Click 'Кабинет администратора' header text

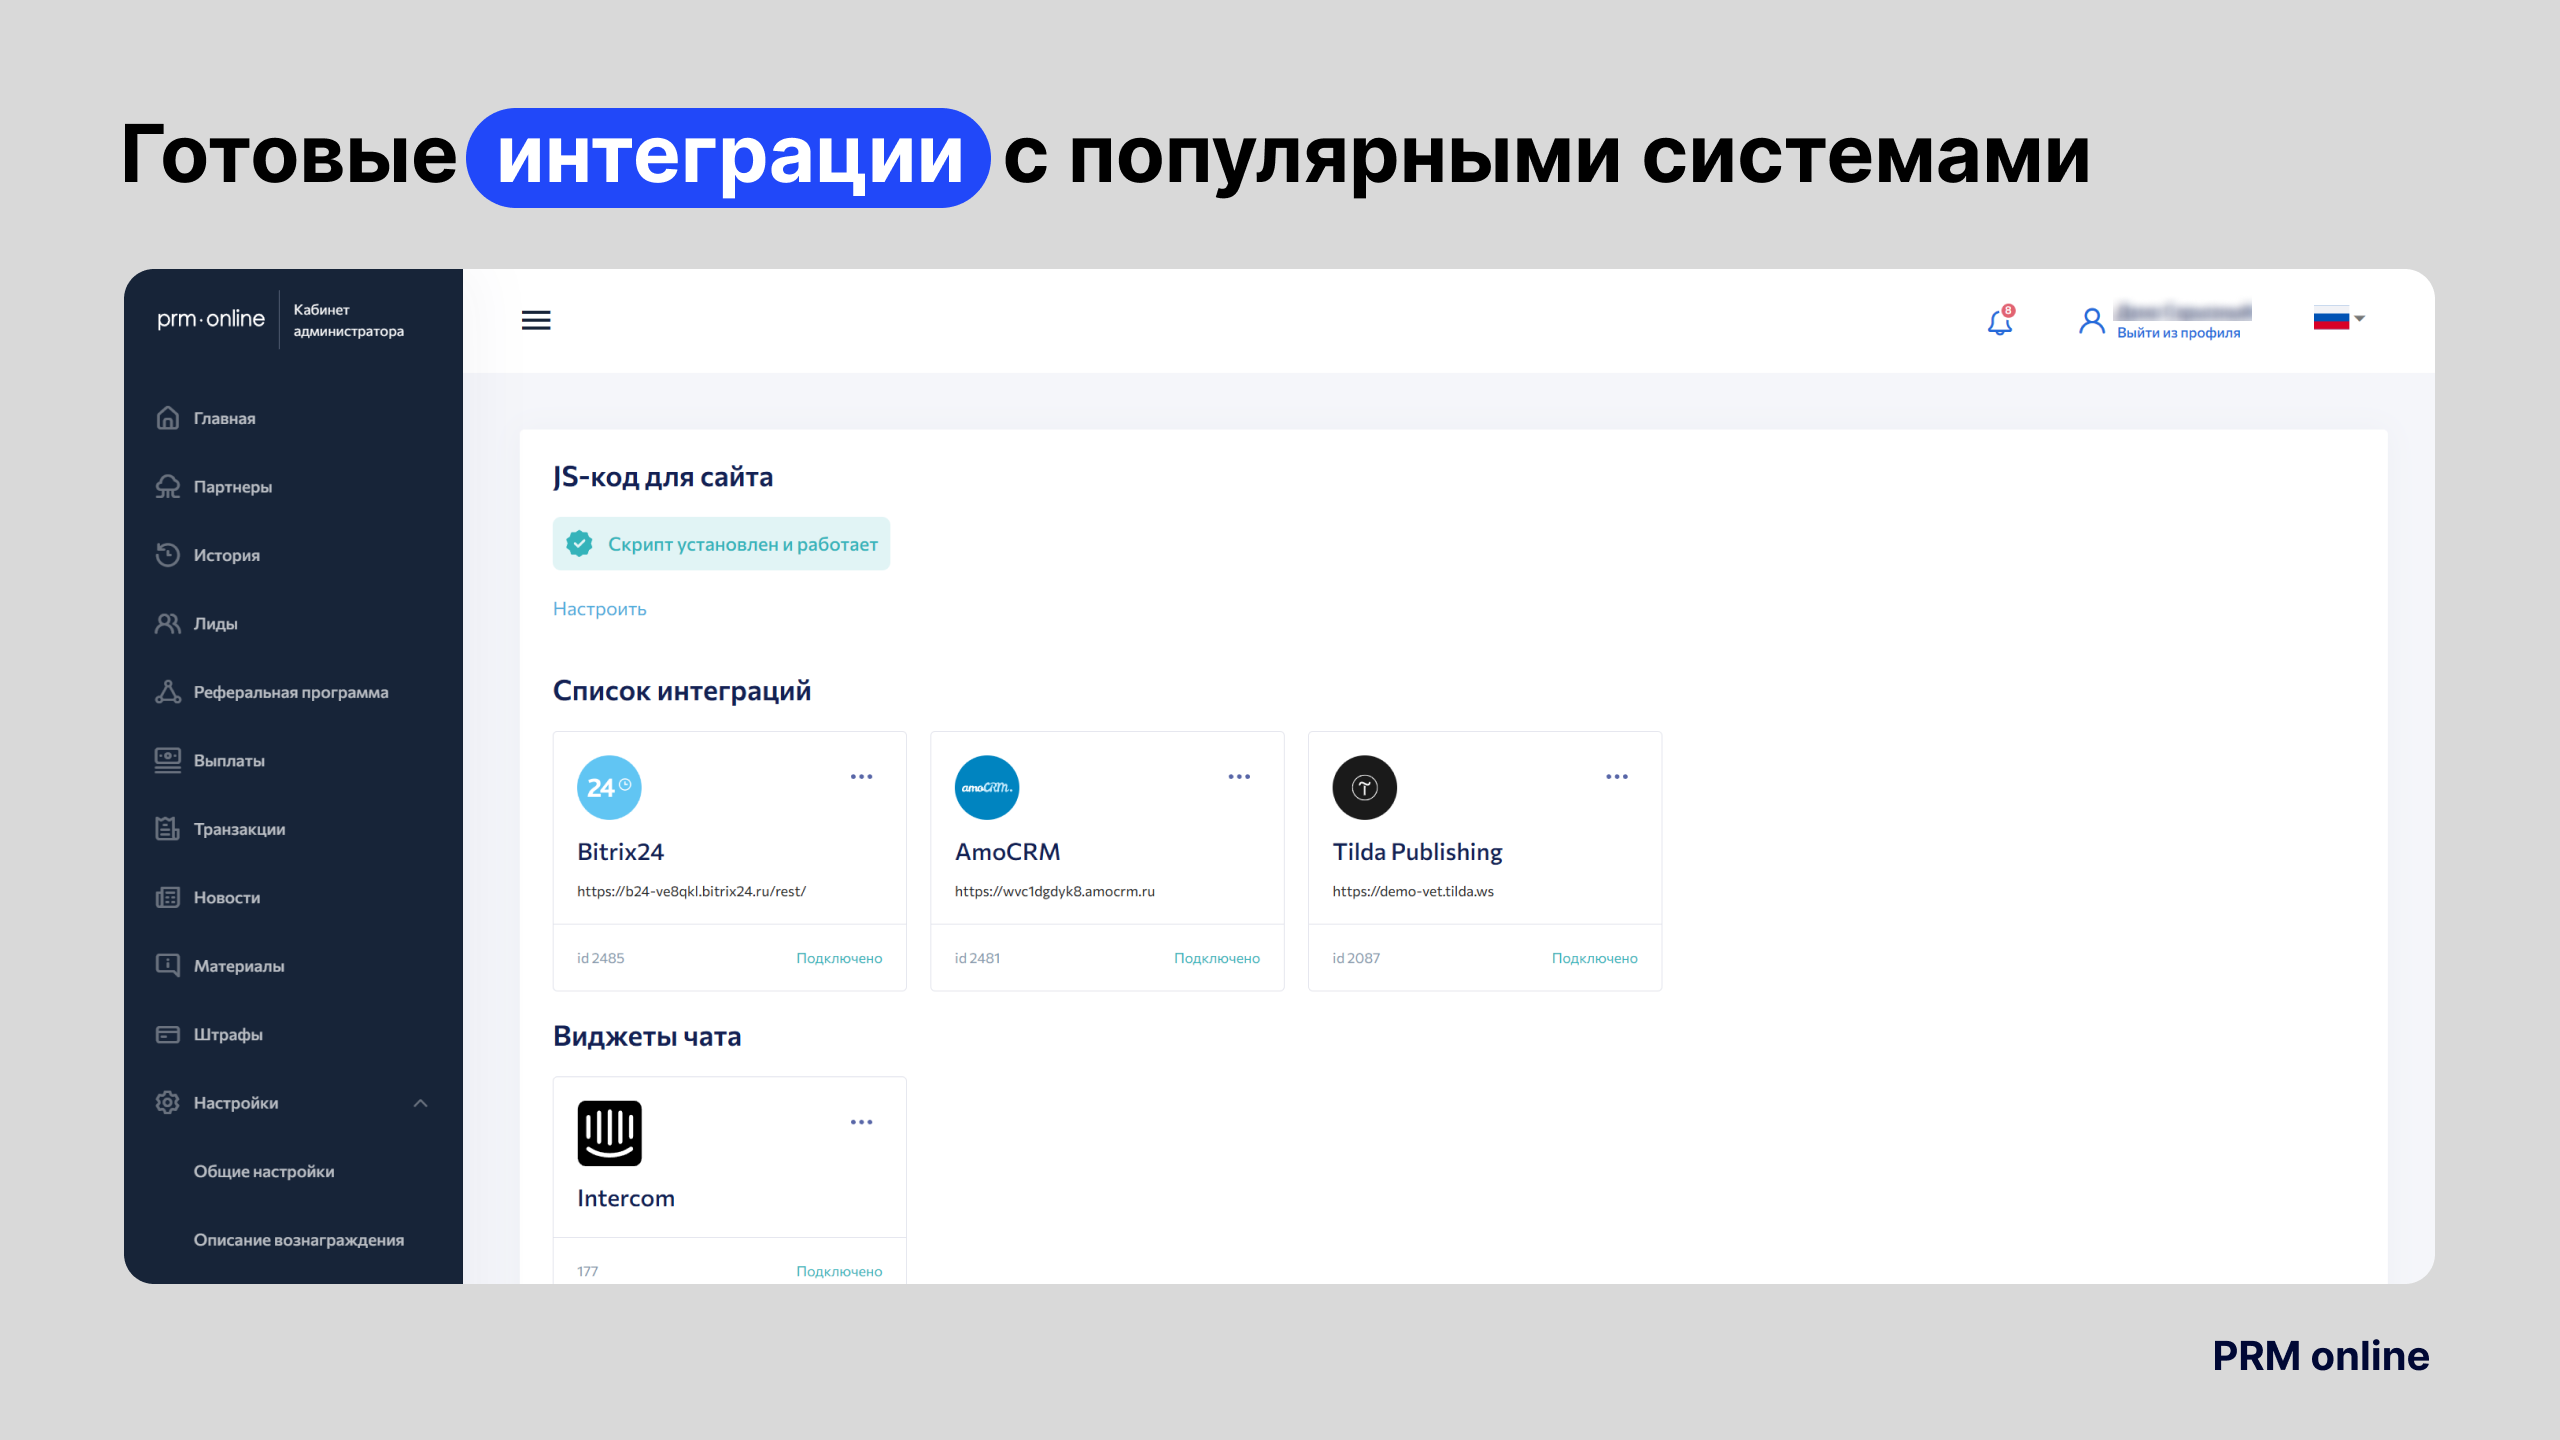point(348,320)
